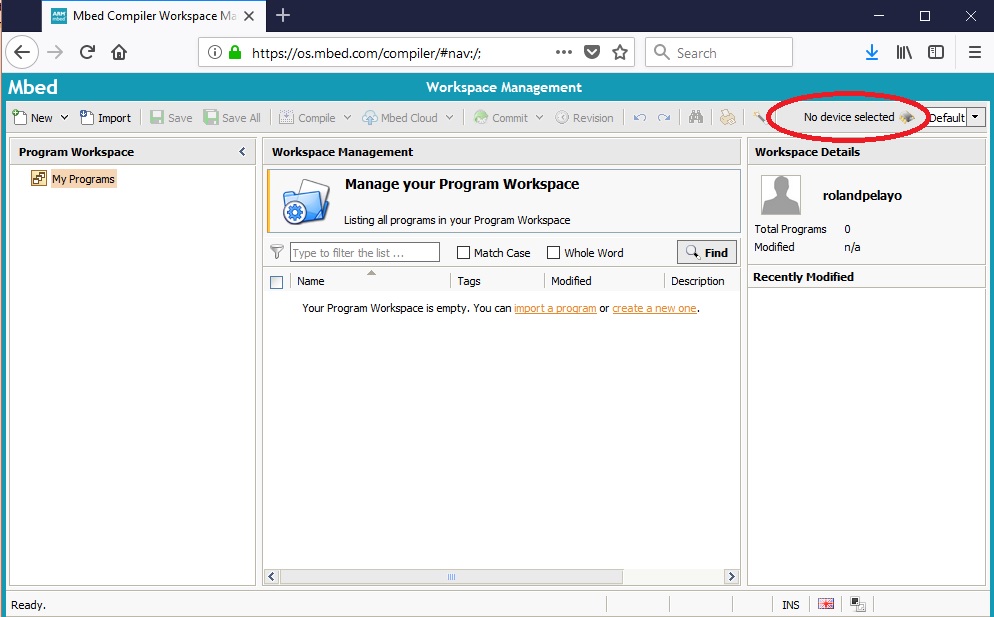Viewport: 994px width, 617px height.
Task: Click the browser home icon
Action: [119, 52]
